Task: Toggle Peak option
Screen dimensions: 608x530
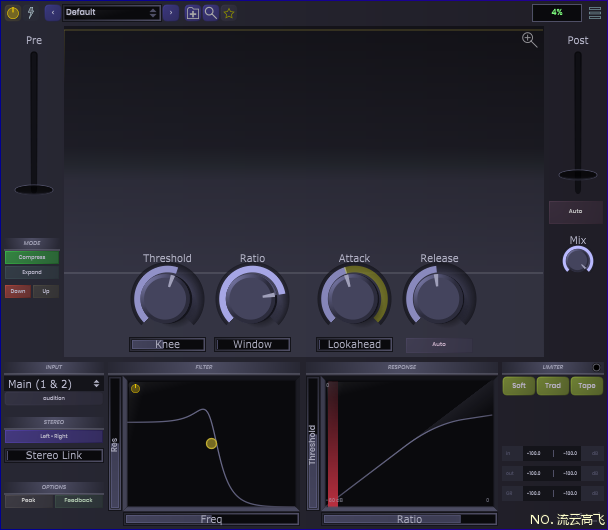Action: click(x=29, y=501)
